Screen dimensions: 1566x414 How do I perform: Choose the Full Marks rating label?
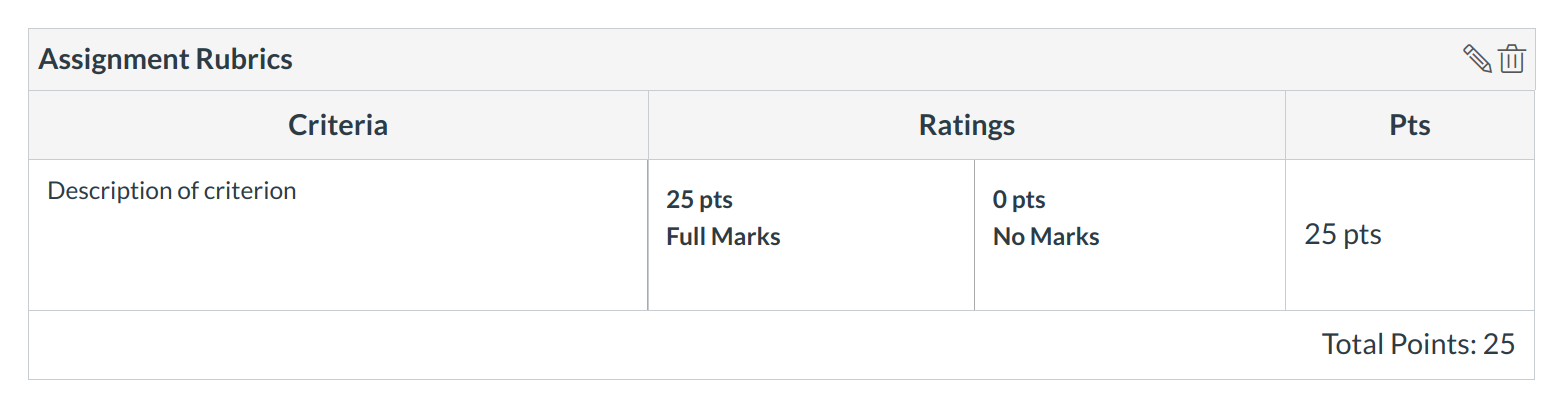(723, 237)
